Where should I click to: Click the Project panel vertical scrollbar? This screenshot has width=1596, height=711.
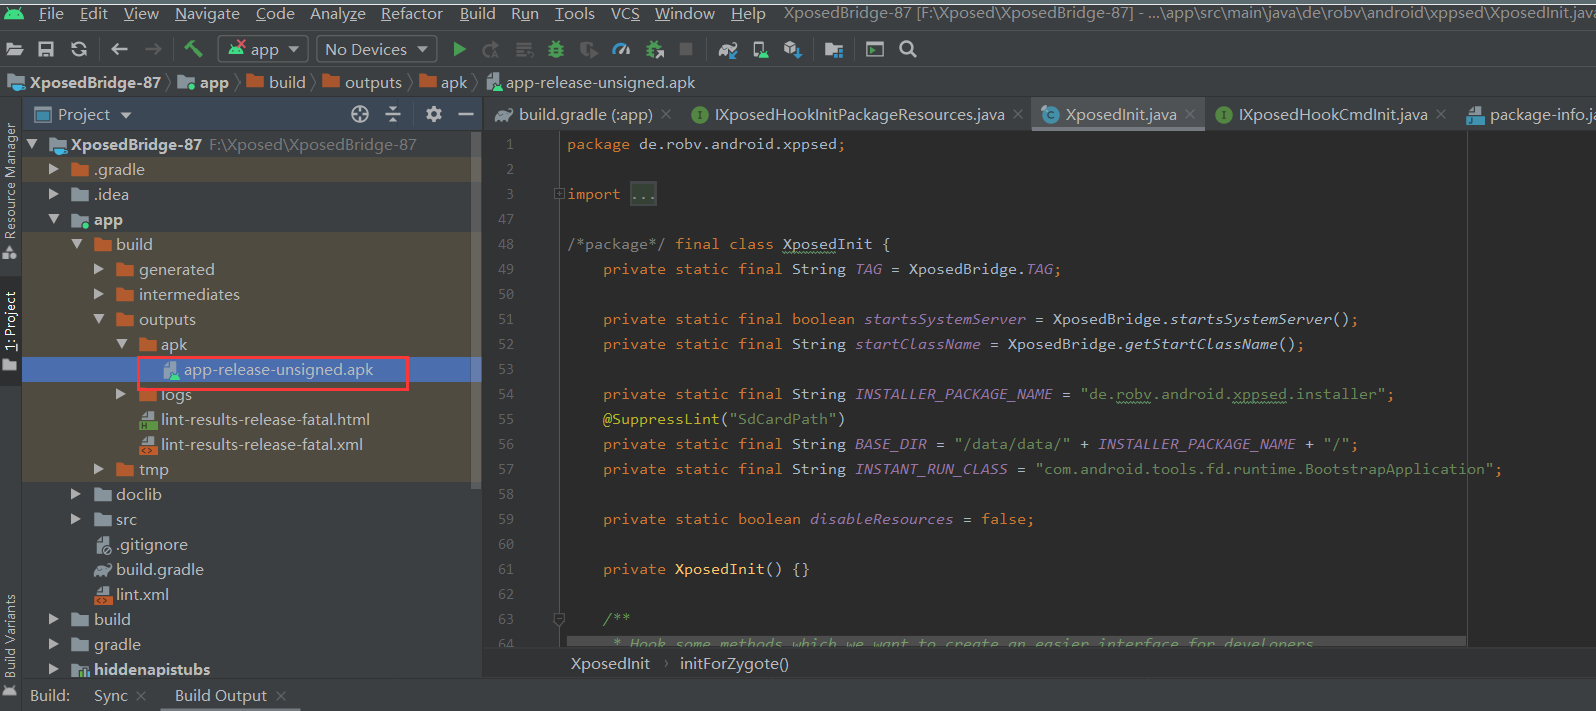(477, 308)
